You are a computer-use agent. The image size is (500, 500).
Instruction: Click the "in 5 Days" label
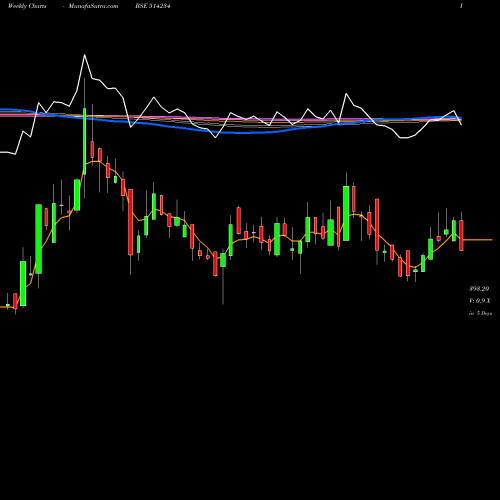click(480, 313)
